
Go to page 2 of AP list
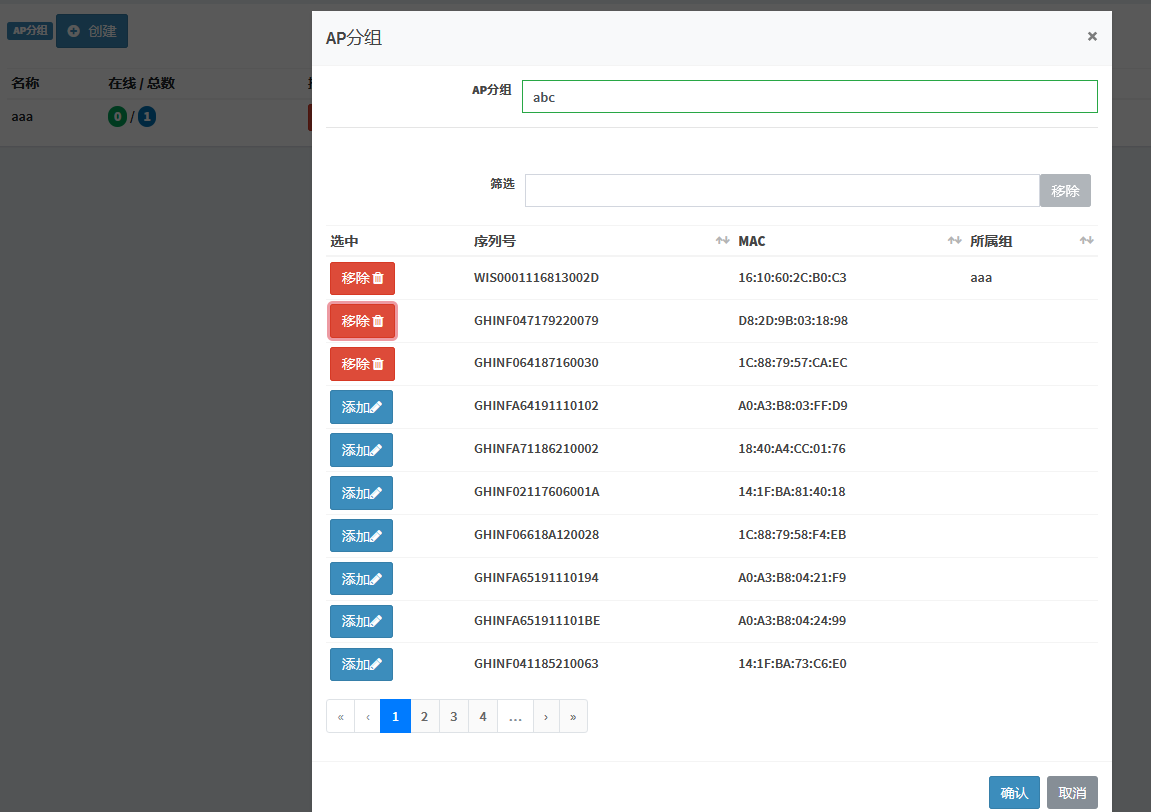(x=424, y=716)
